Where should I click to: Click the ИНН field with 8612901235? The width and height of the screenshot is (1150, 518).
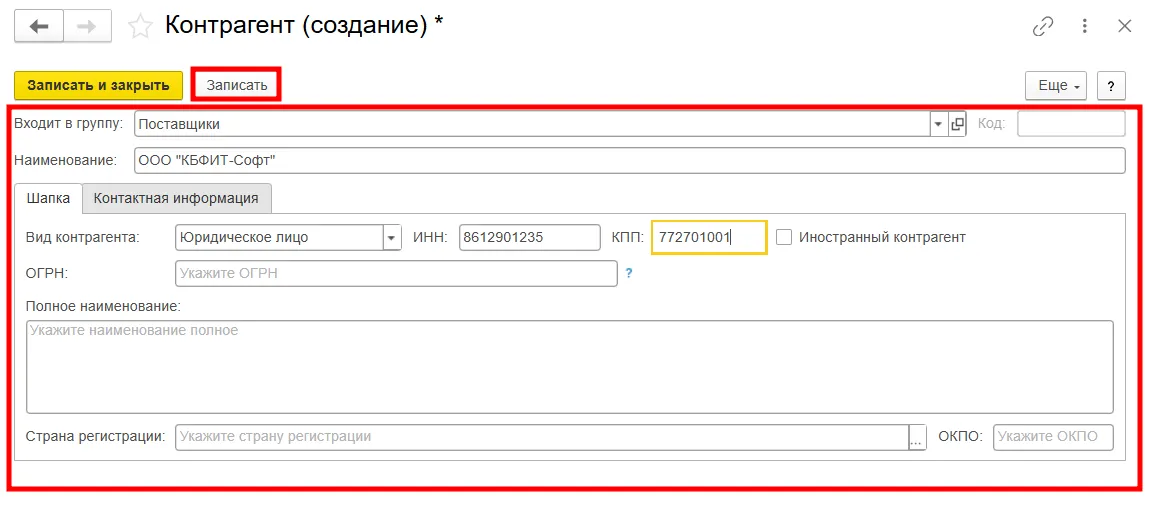pos(530,238)
